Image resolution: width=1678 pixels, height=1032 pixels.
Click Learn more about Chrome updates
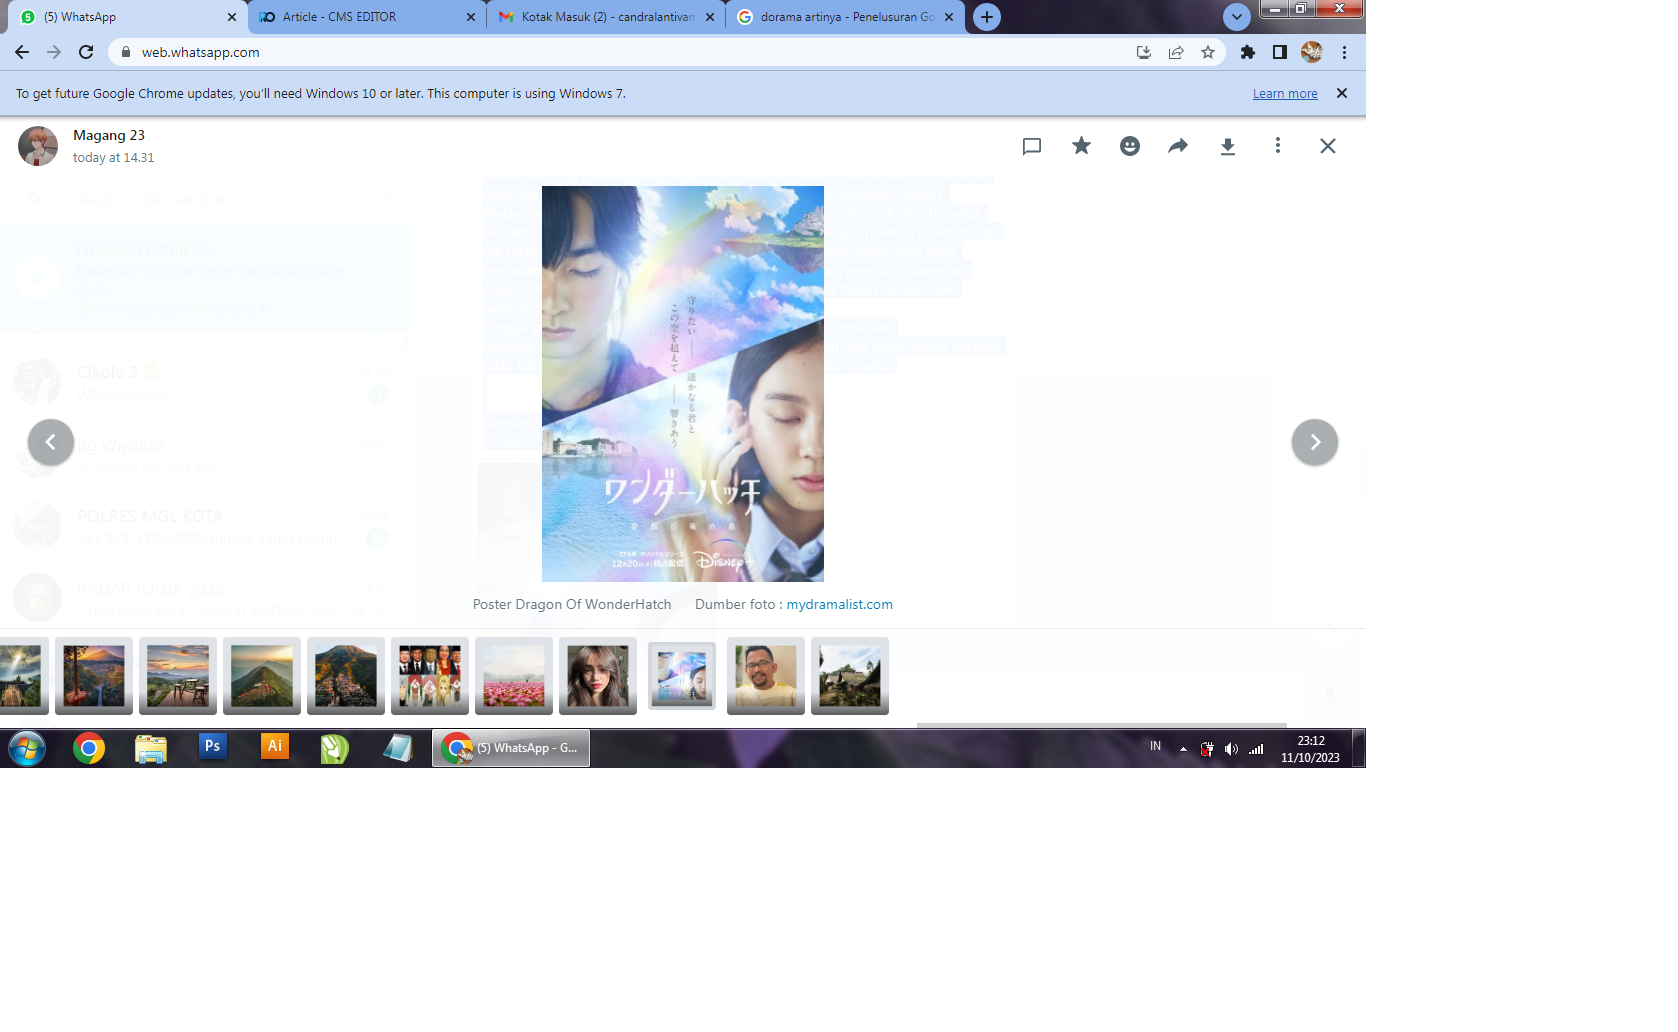1285,94
